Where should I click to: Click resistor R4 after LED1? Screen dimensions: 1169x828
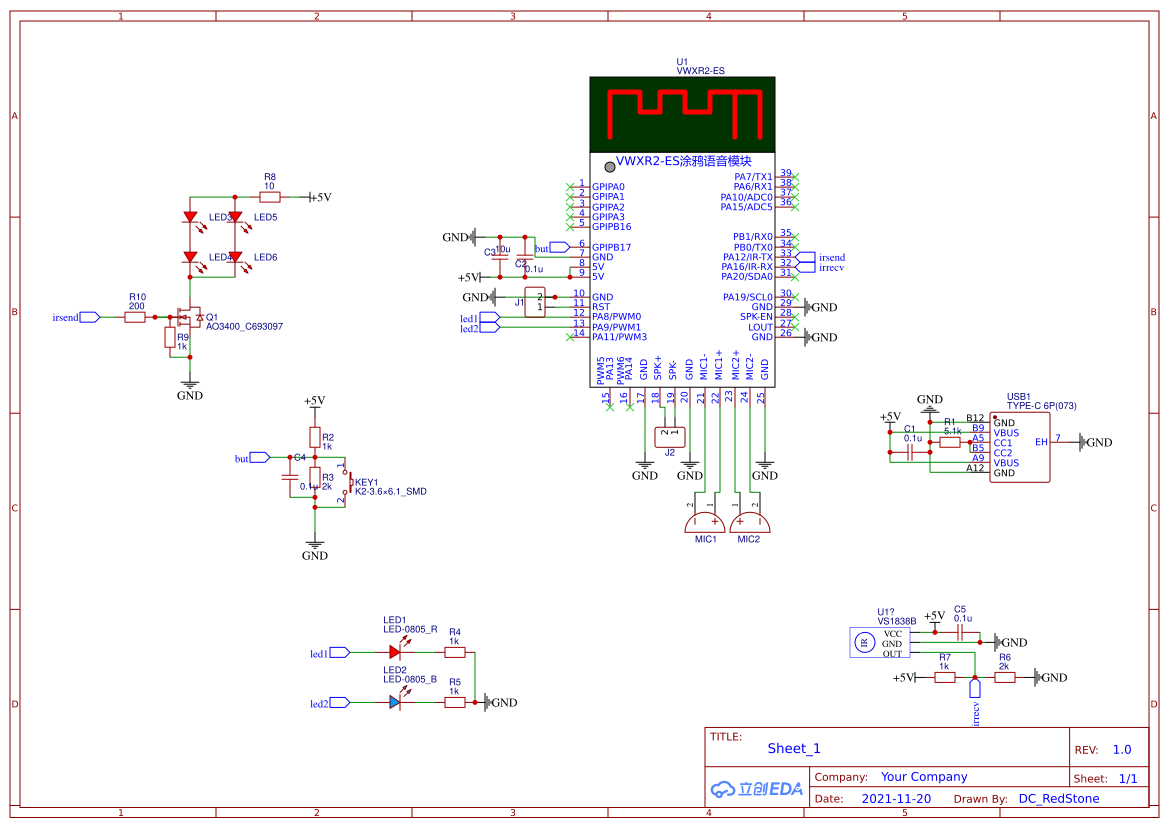[455, 652]
